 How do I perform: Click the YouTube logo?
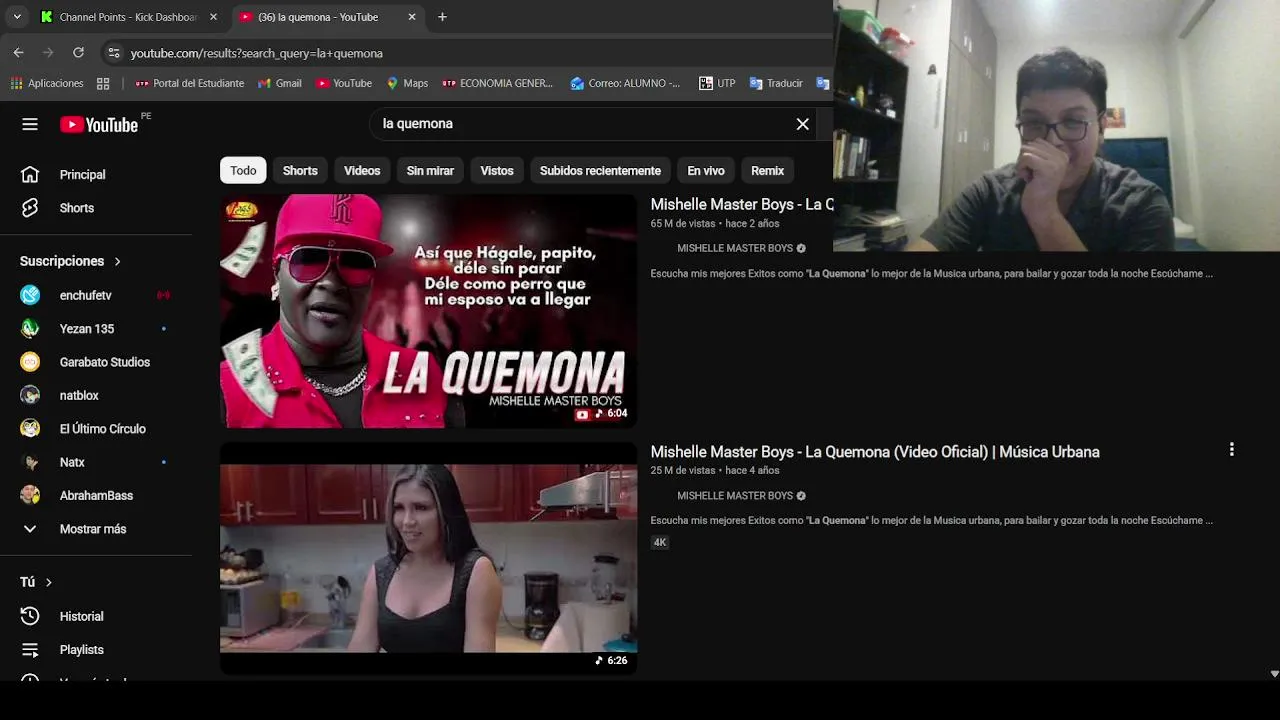pos(99,124)
